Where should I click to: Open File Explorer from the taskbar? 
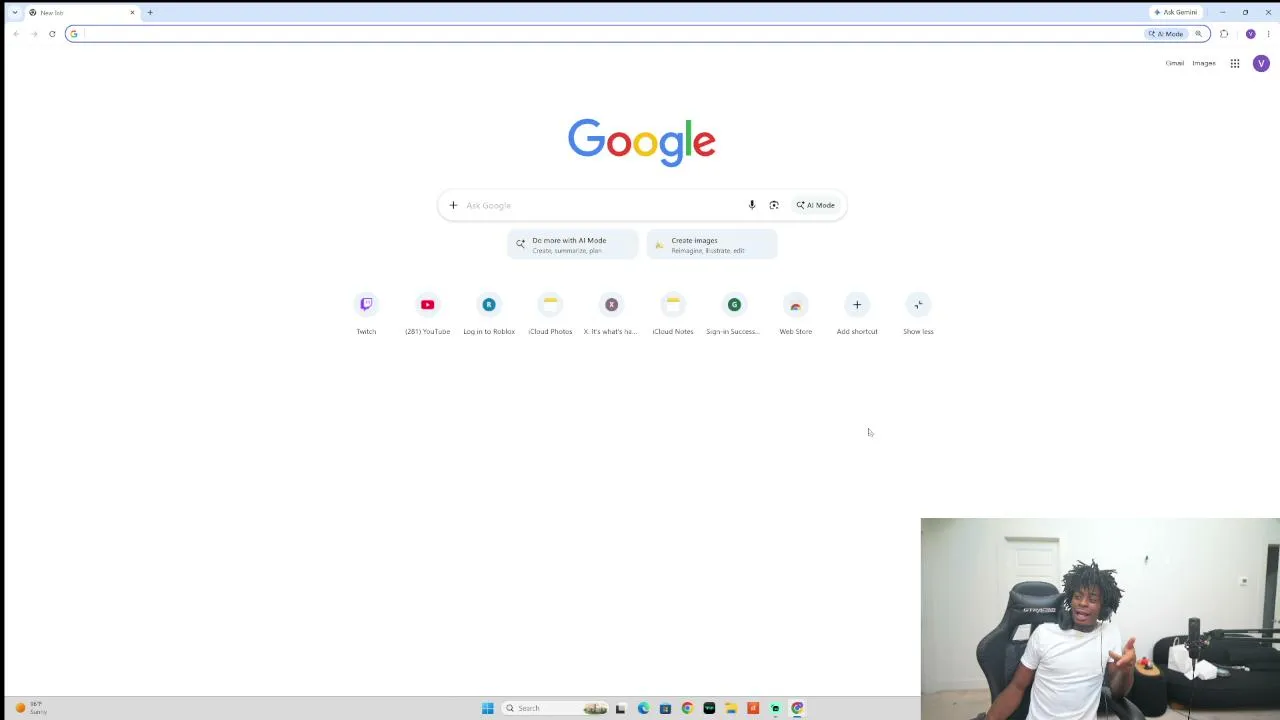(x=731, y=708)
